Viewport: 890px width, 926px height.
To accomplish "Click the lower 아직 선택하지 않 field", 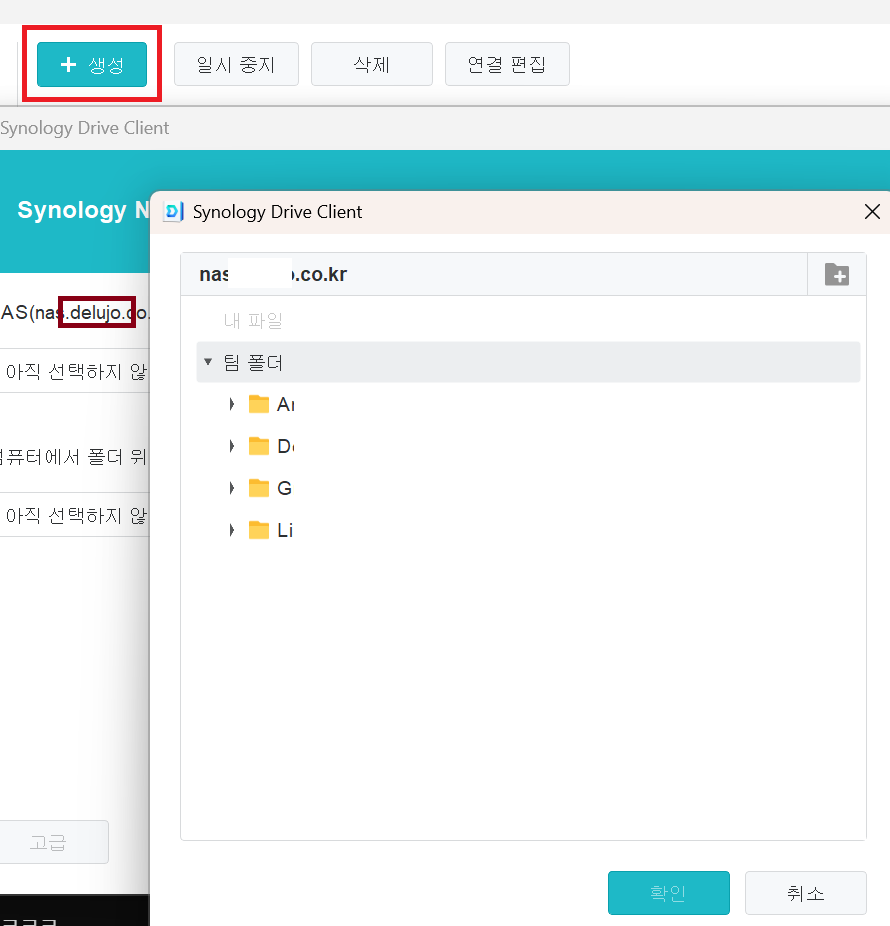I will [74, 516].
